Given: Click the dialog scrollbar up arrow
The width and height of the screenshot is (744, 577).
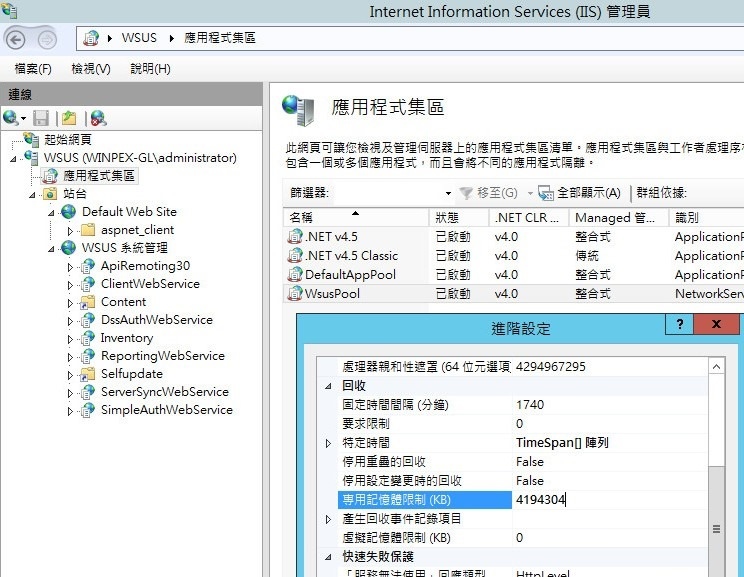Looking at the screenshot, I should point(716,366).
